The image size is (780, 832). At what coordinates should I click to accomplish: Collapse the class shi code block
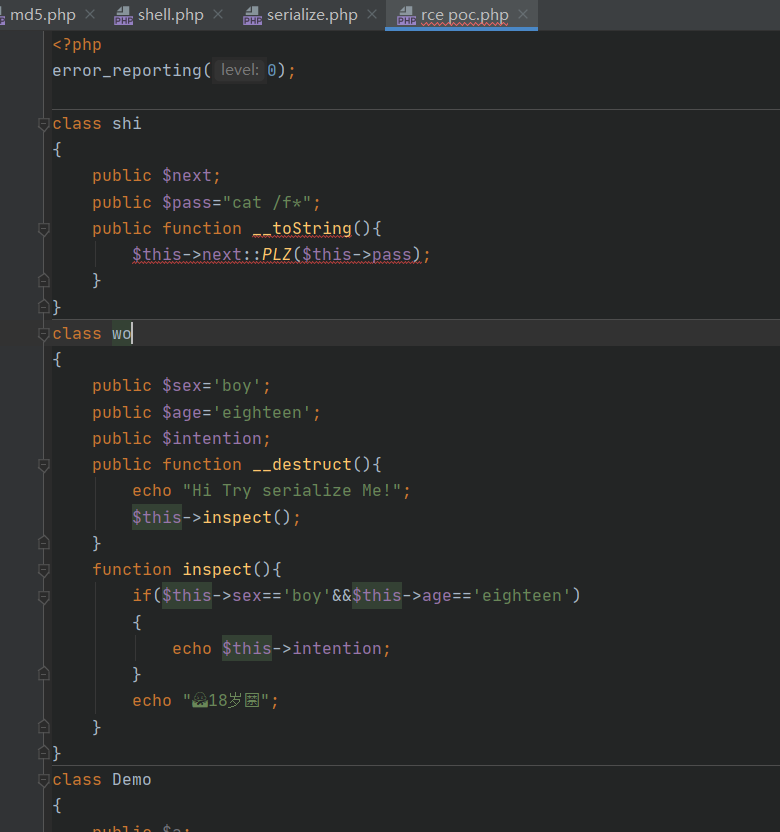[x=43, y=124]
